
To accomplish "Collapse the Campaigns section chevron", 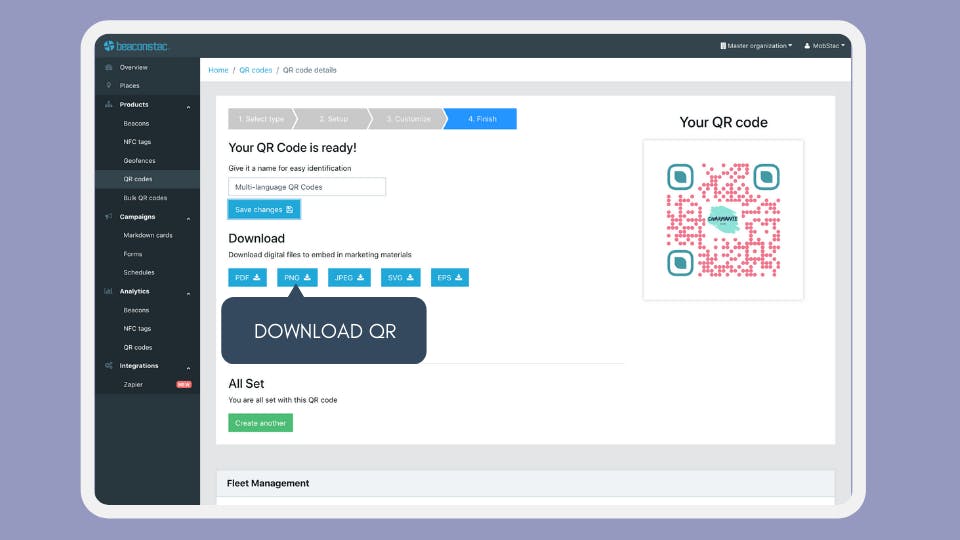I will pyautogui.click(x=189, y=219).
